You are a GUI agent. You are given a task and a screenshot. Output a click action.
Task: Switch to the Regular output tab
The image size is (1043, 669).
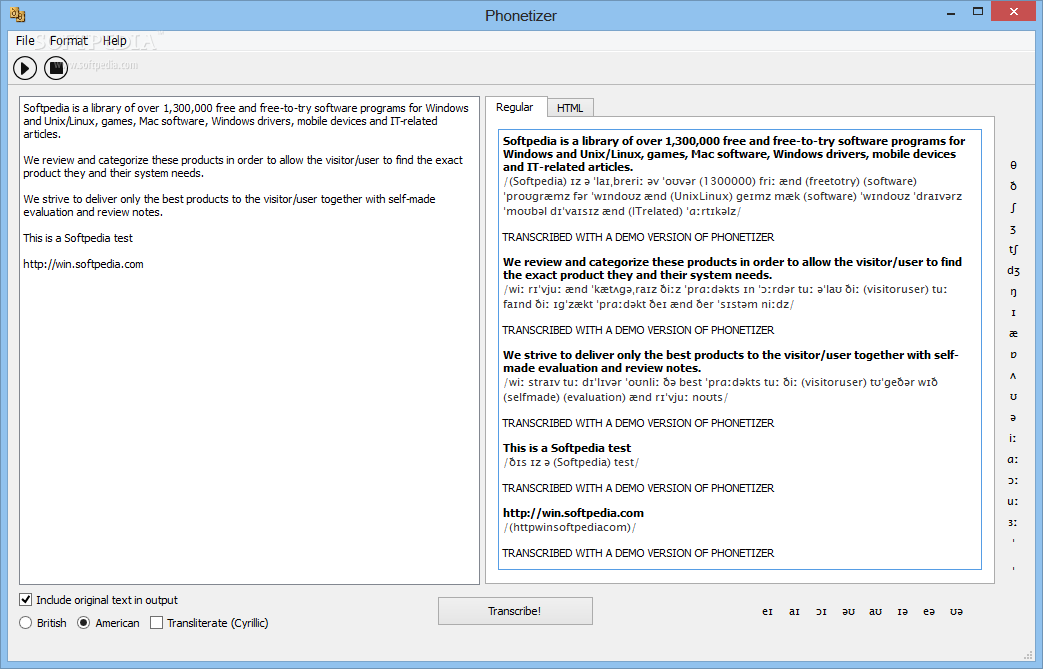(x=515, y=107)
